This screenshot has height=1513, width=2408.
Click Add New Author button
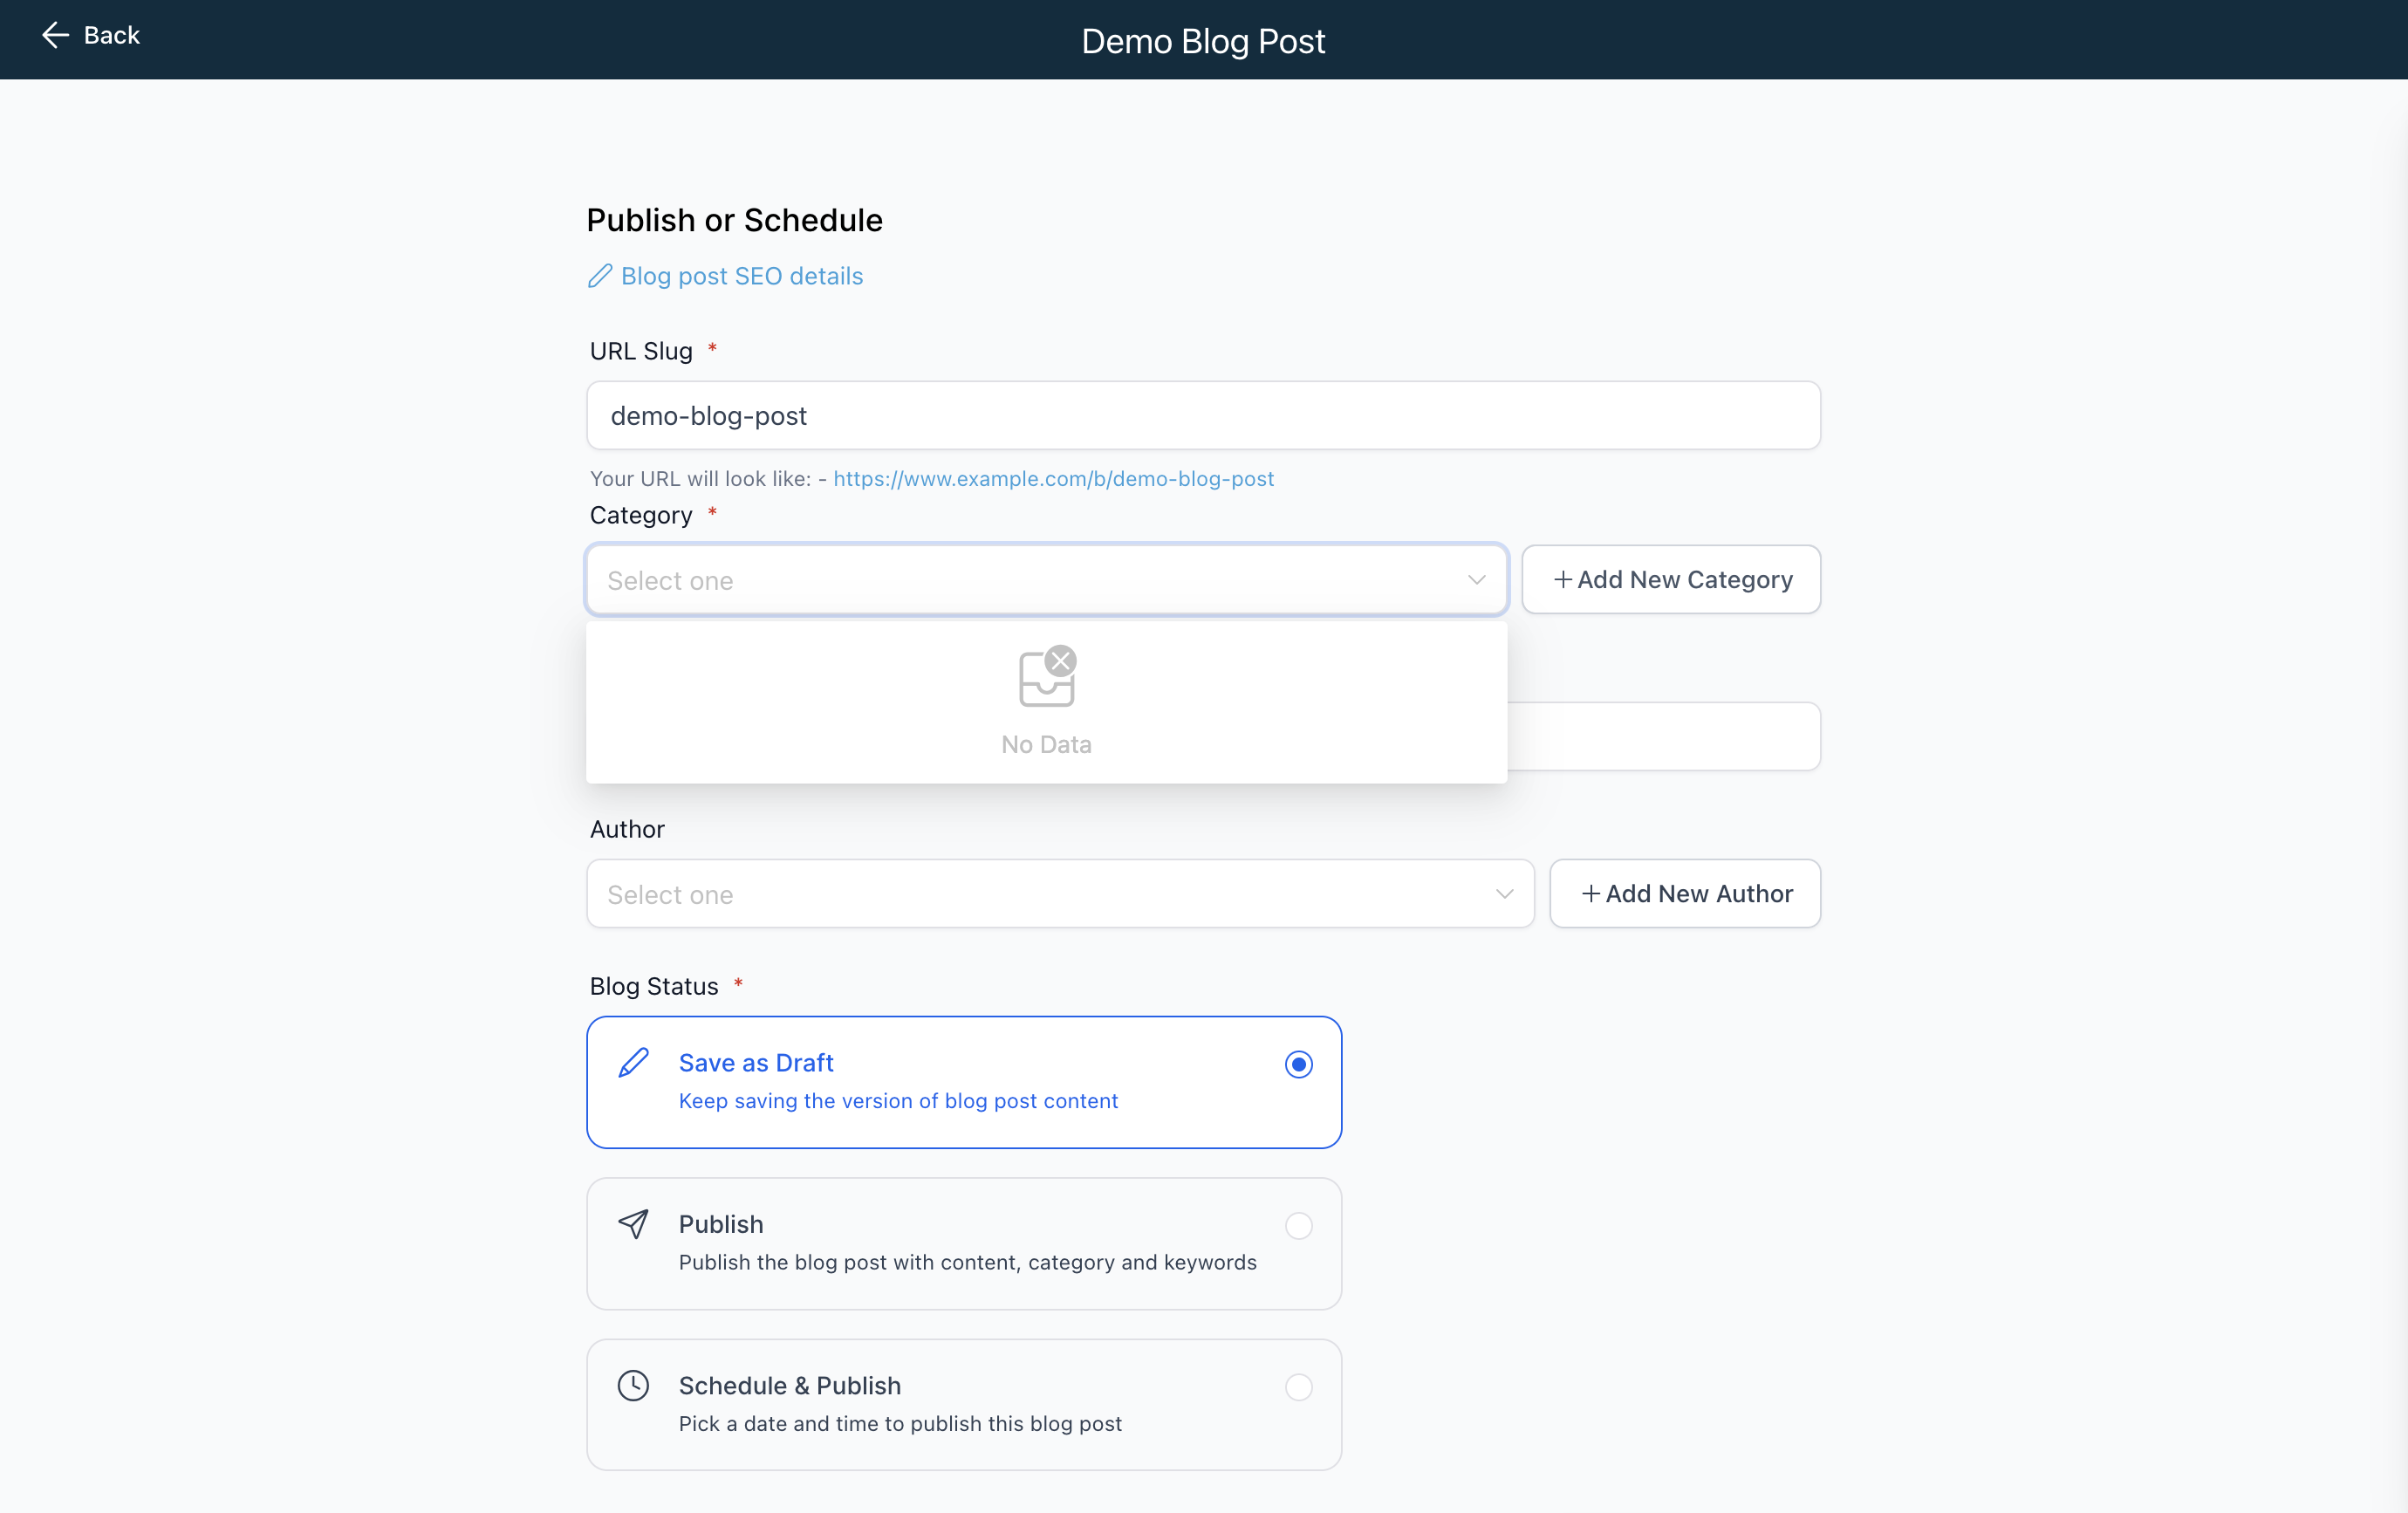(x=1685, y=894)
